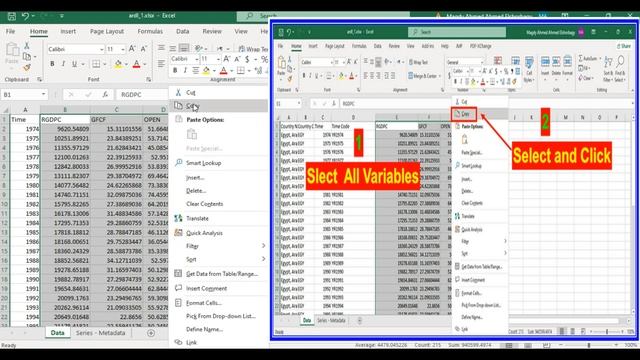This screenshot has height=360, width=640.
Task: Click the Cancel X icon beside the formula bar
Action: 71,95
